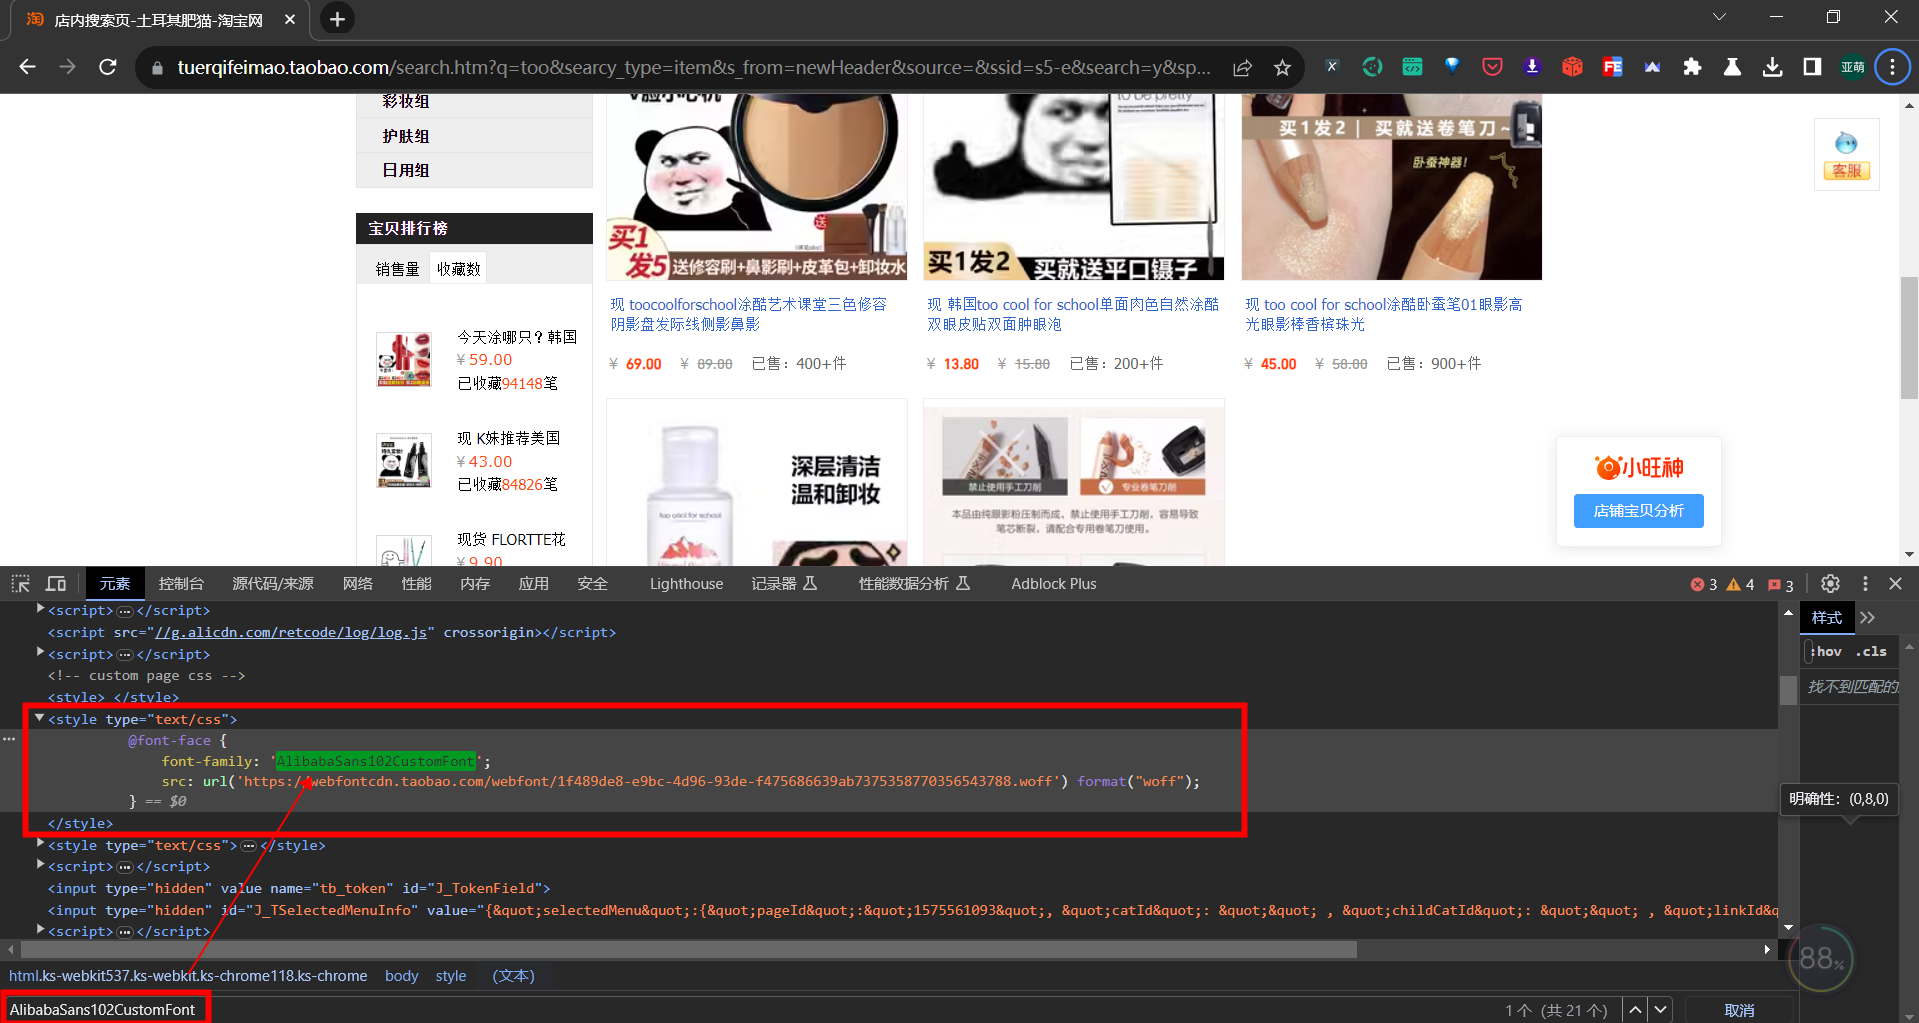Activate the DevTools element inspector tool
Screen dimensions: 1919x1023
[21, 583]
